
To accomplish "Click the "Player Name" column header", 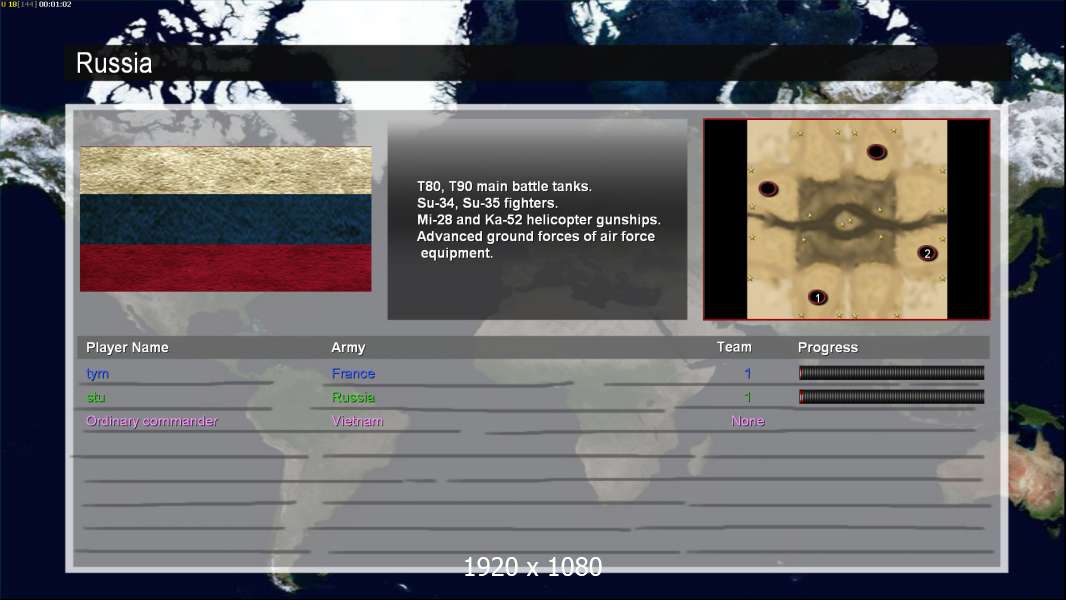I will [127, 347].
